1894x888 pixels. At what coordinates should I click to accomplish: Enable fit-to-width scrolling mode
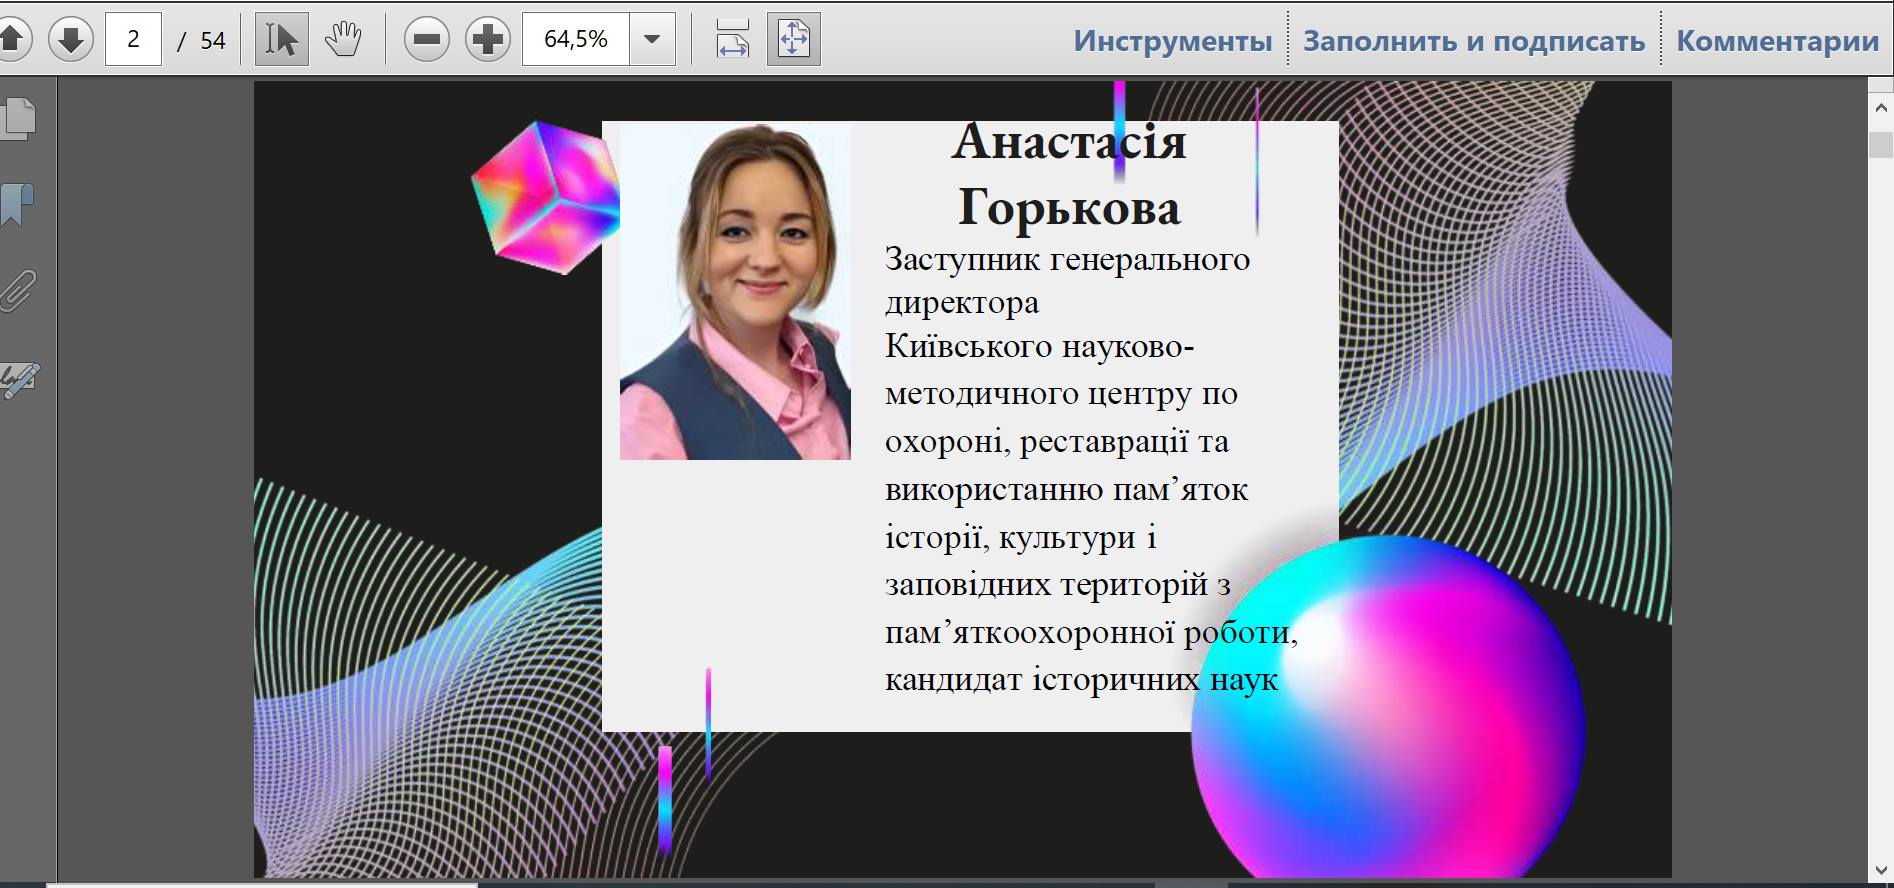click(x=732, y=40)
